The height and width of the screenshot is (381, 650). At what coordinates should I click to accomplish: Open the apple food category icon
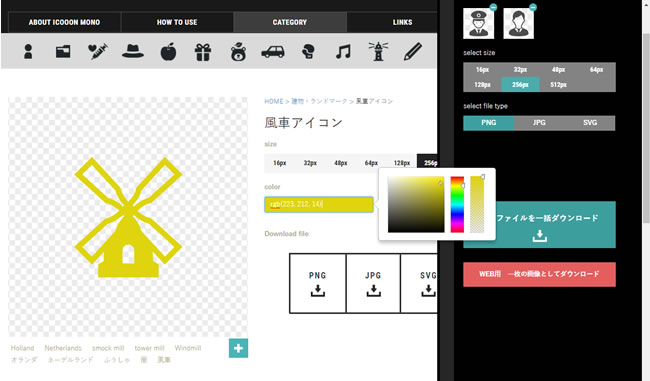[168, 52]
